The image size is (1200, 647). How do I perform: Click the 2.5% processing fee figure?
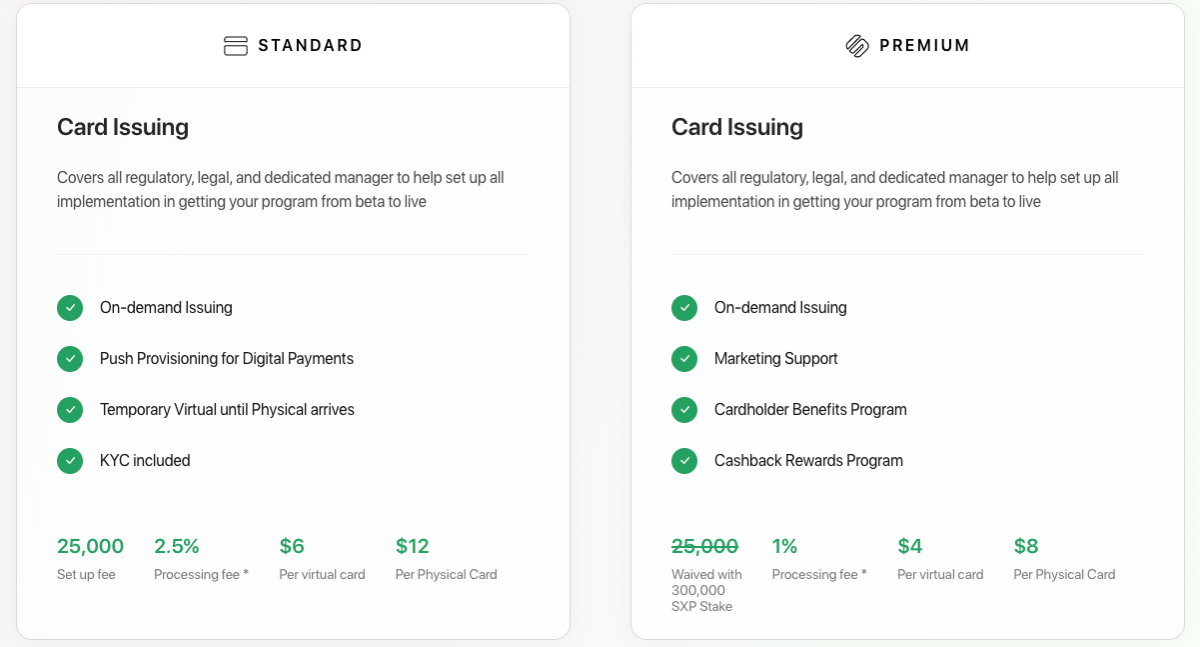click(x=177, y=546)
